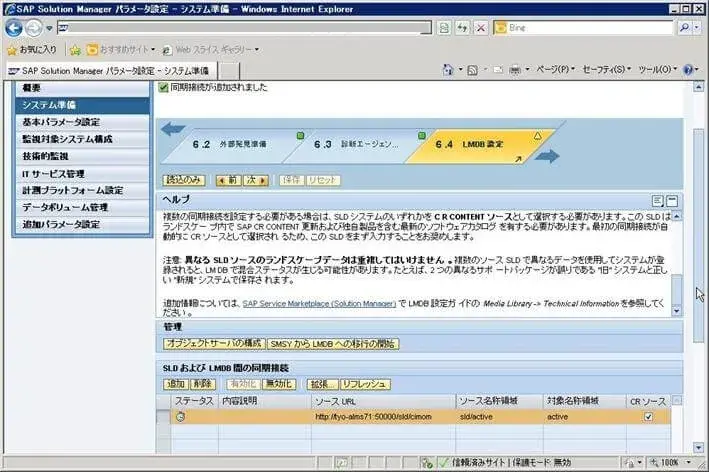Open the セーフティ(S) menu

click(606, 70)
